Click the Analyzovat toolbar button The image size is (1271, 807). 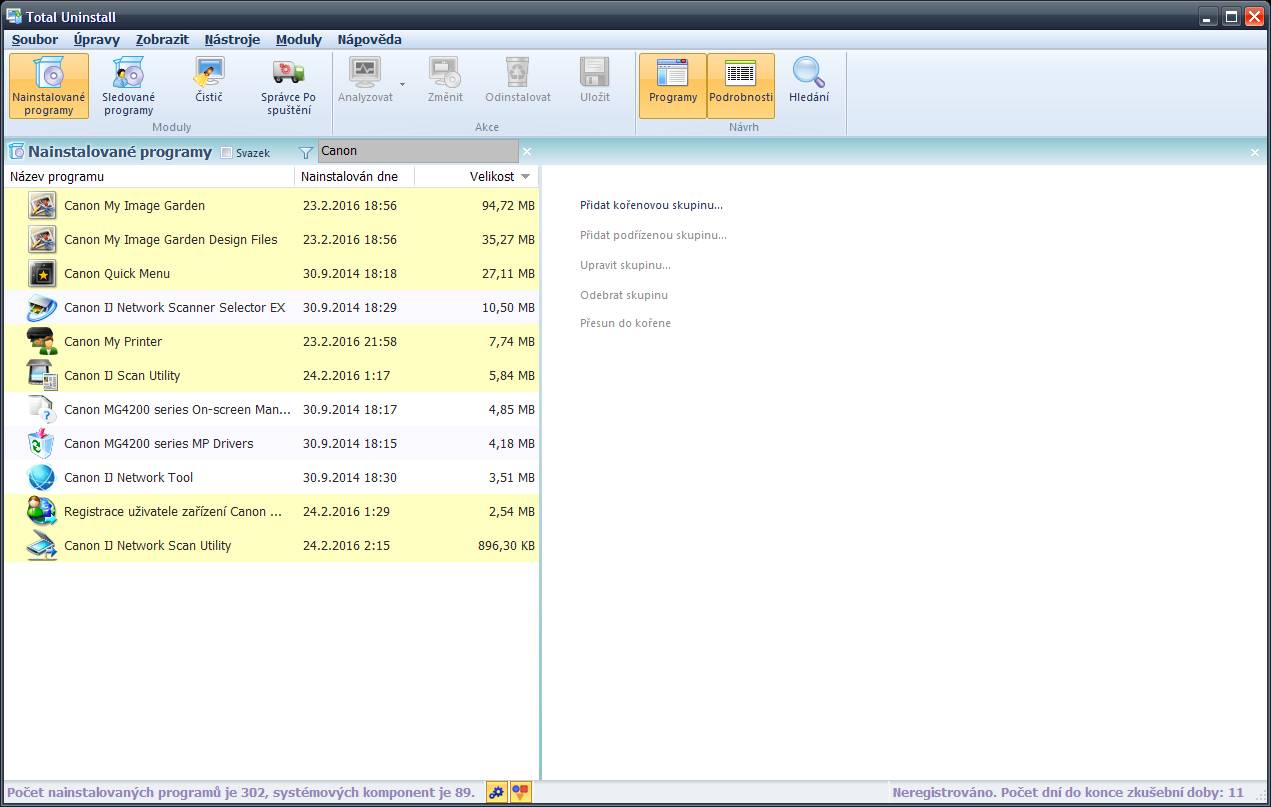click(365, 80)
